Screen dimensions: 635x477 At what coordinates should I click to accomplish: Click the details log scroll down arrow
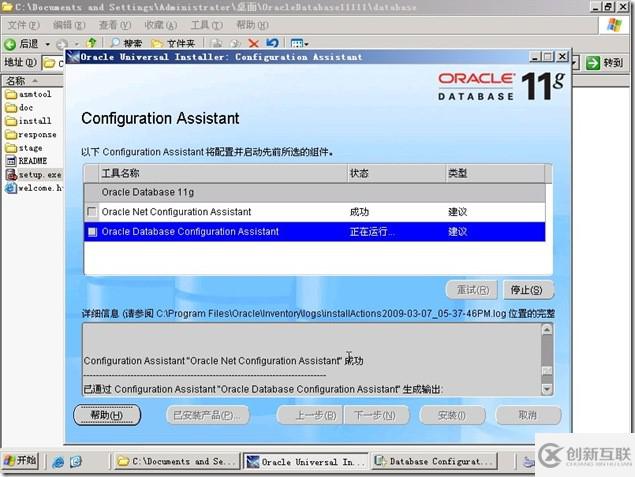click(547, 389)
